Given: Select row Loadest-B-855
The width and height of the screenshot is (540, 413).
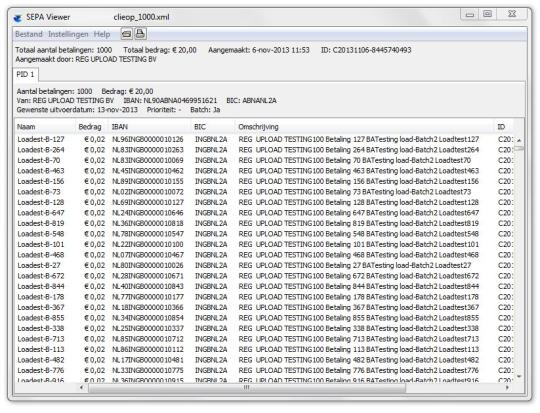Looking at the screenshot, I should click(x=264, y=318).
